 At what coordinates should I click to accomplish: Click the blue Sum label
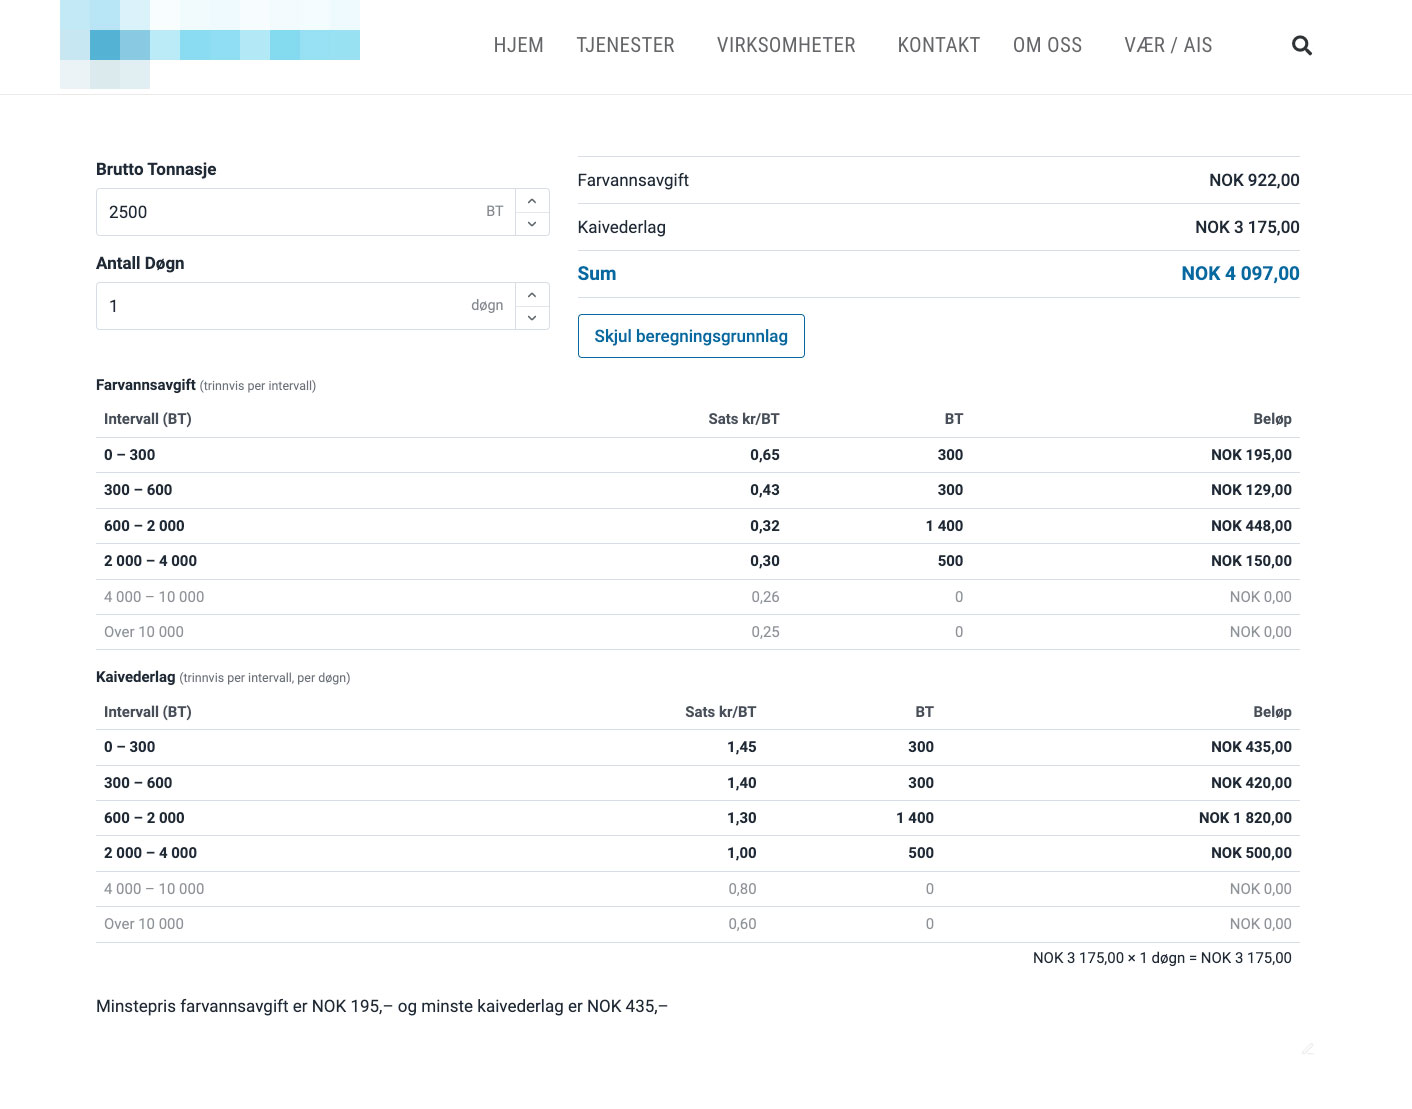[x=597, y=274]
